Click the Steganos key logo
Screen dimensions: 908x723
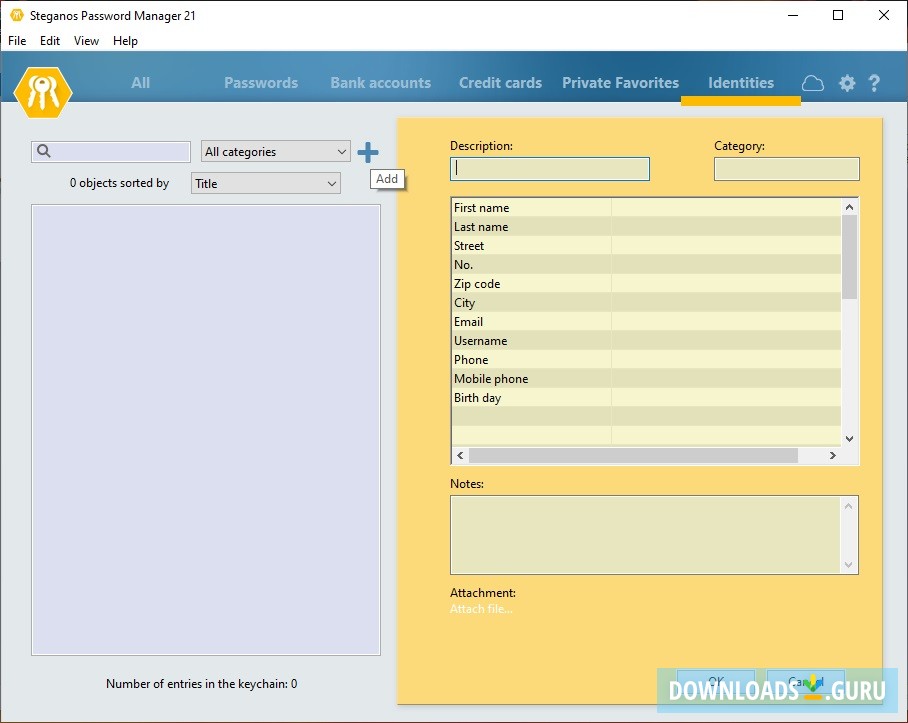click(x=42, y=91)
